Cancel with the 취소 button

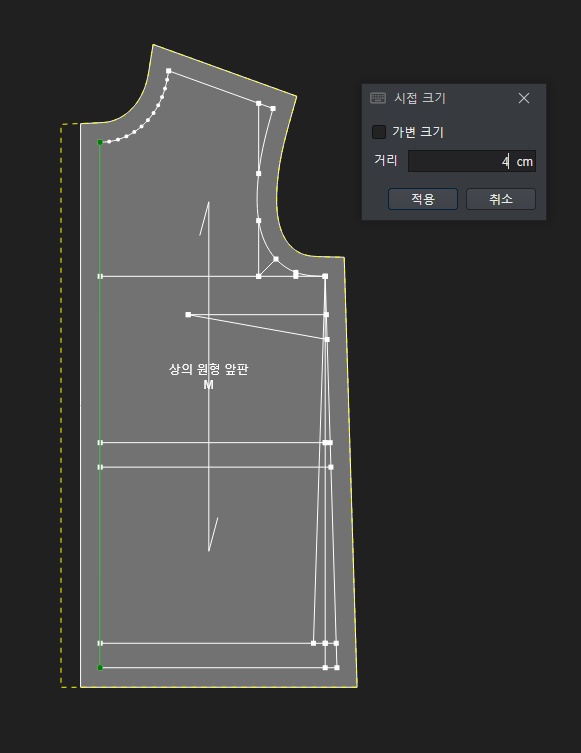click(x=501, y=199)
